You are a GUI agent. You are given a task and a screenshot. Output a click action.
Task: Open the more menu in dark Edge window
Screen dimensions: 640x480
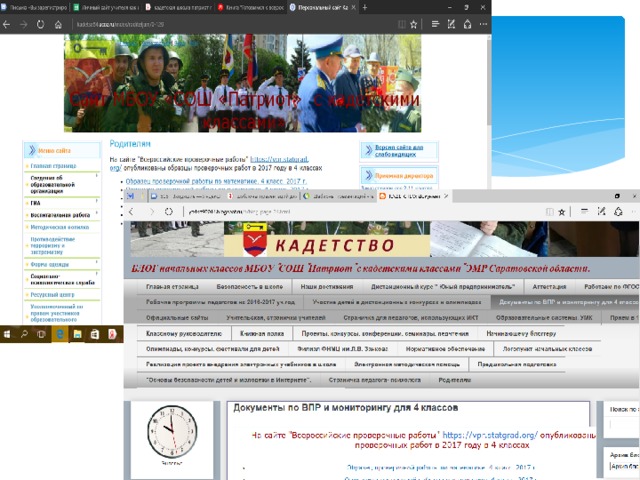(484, 24)
